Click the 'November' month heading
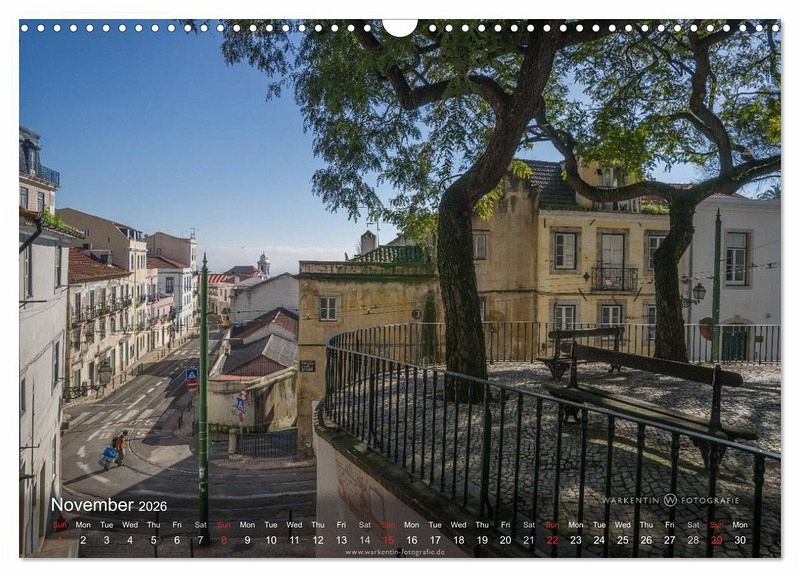This screenshot has width=800, height=577. click(x=92, y=505)
